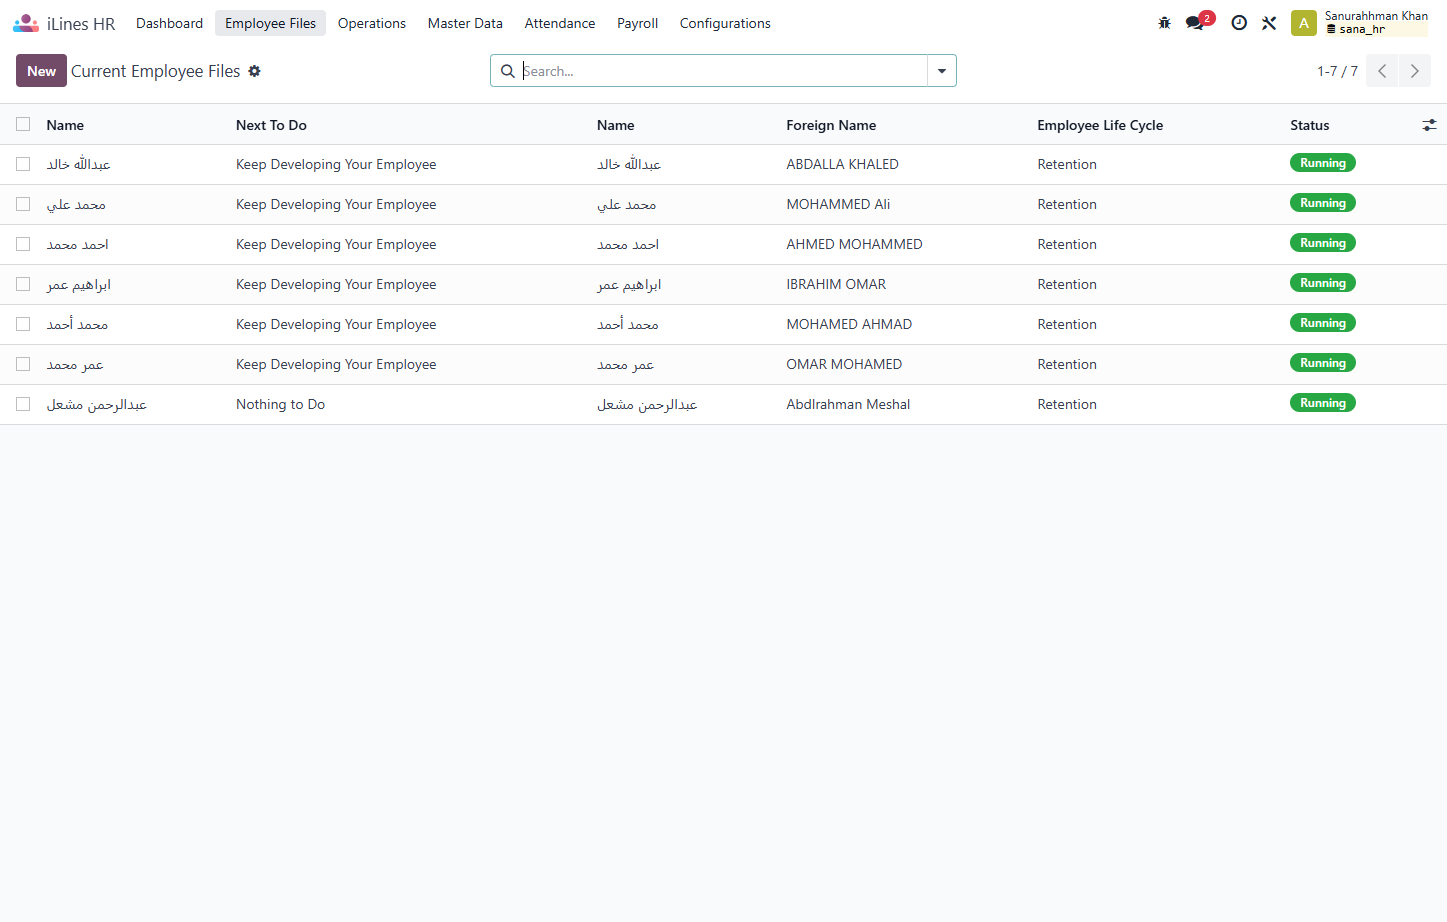Check the MOHAMMED Ali row checkbox
1447x922 pixels.
tap(23, 204)
